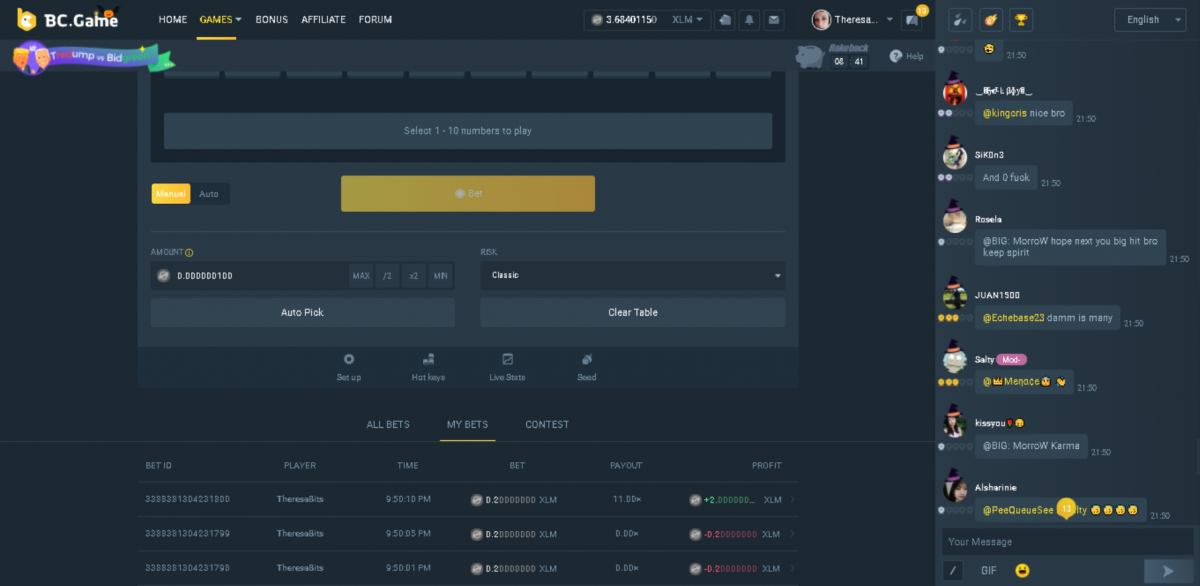Viewport: 1200px width, 586px height.
Task: Expand the XLM currency selector
Action: 689,19
